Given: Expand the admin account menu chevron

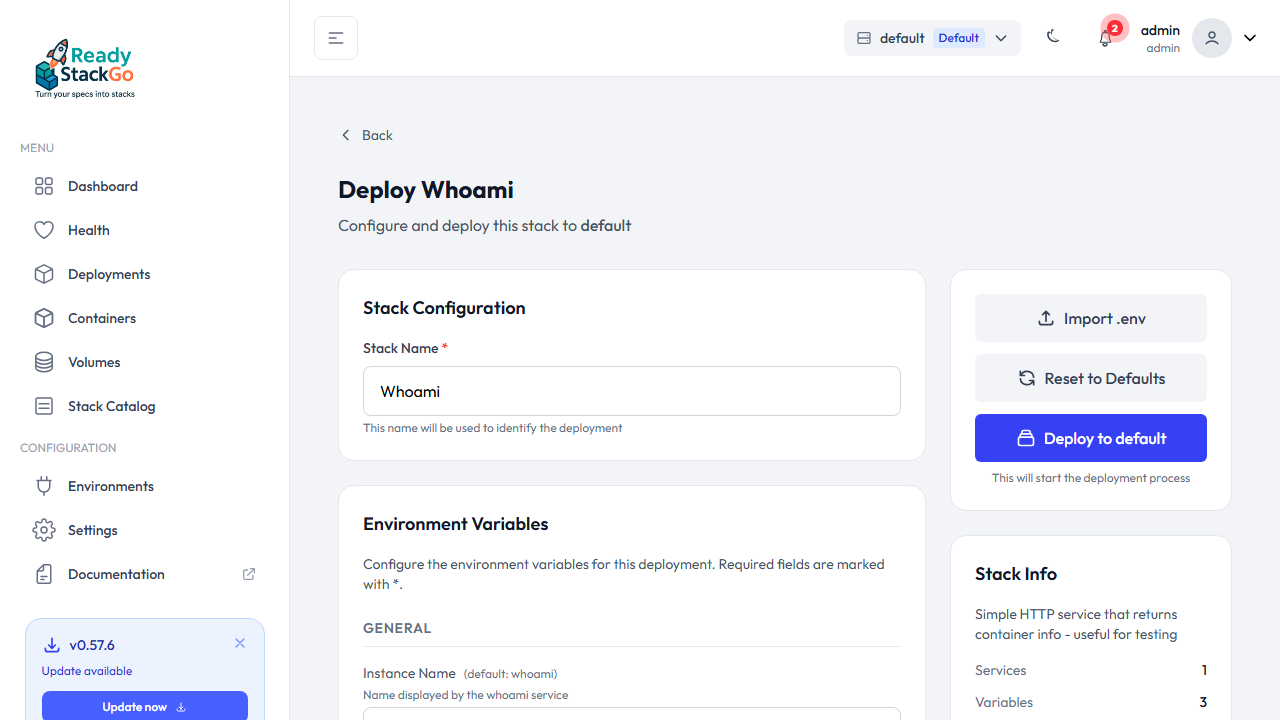Looking at the screenshot, I should [1249, 37].
